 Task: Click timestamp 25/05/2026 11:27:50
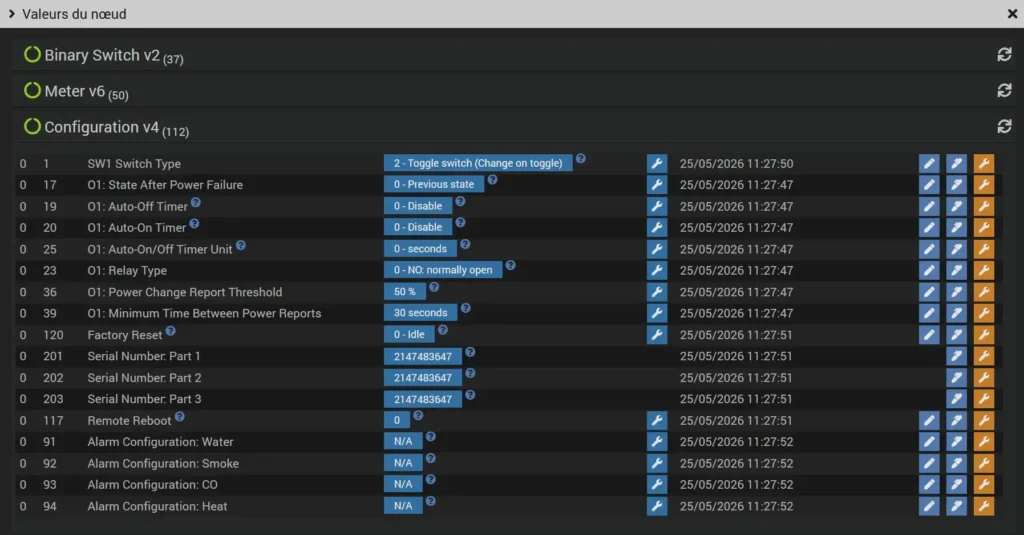point(736,163)
